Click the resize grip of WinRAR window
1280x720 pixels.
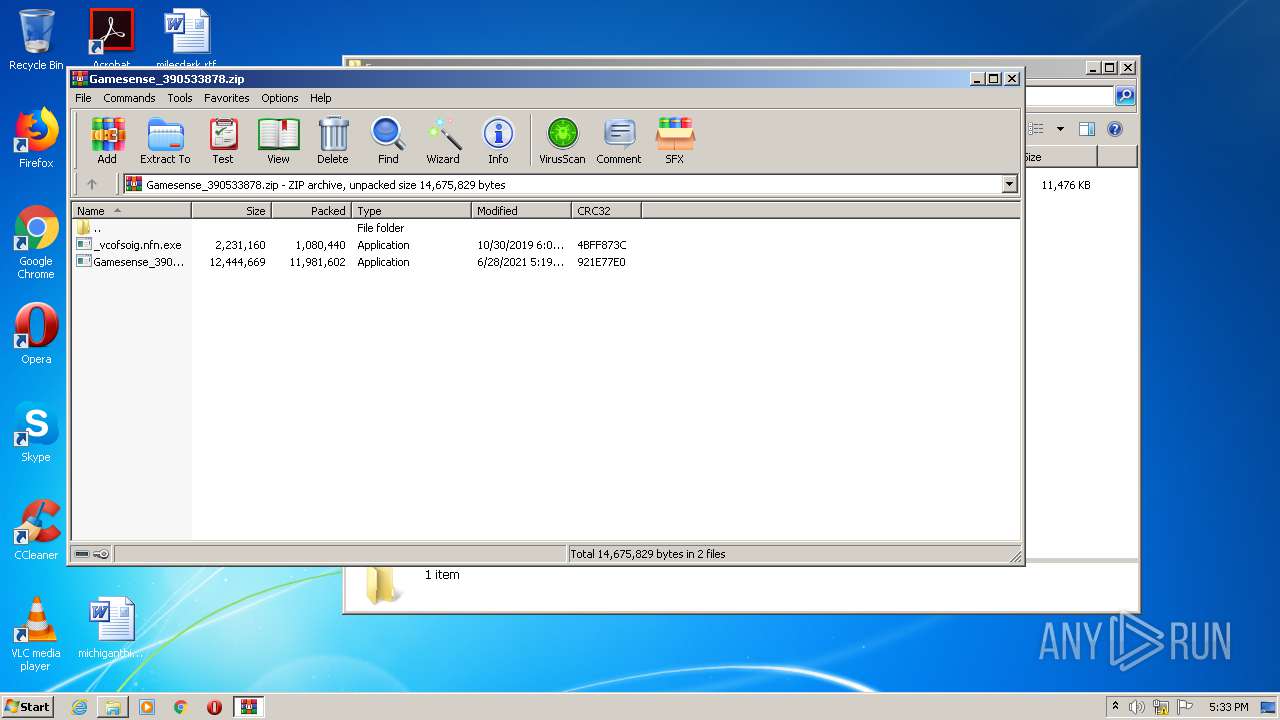pos(1015,556)
